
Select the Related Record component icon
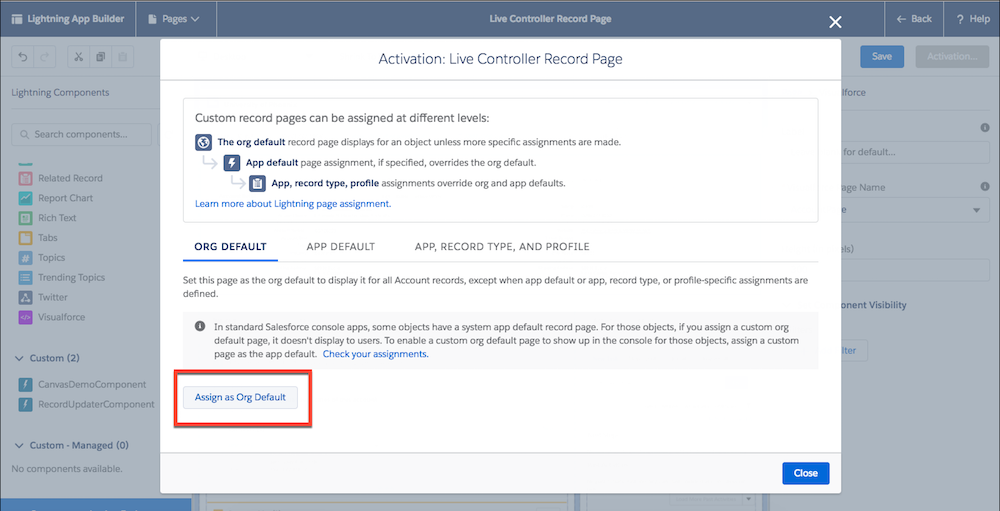pos(26,178)
